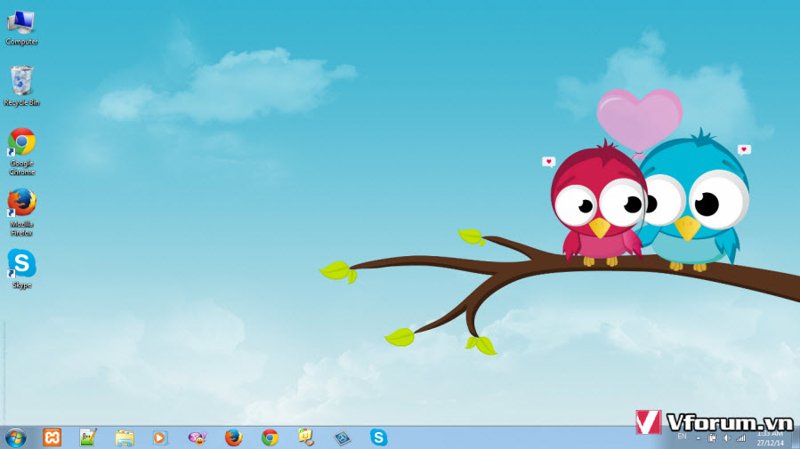Click the volume speaker tray icon
Viewport: 800px width, 449px height.
coord(727,438)
